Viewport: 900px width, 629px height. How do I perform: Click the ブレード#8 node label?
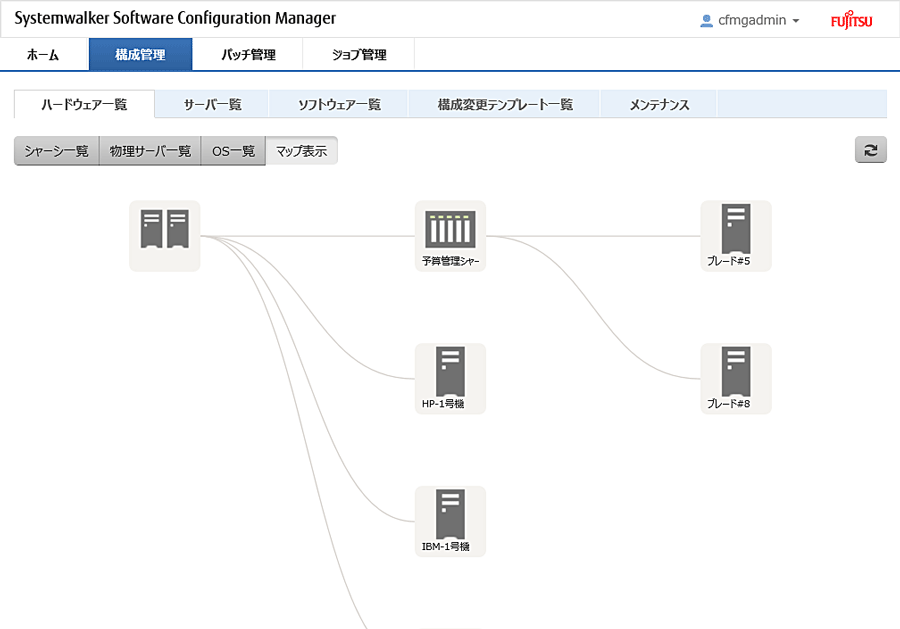[728, 404]
